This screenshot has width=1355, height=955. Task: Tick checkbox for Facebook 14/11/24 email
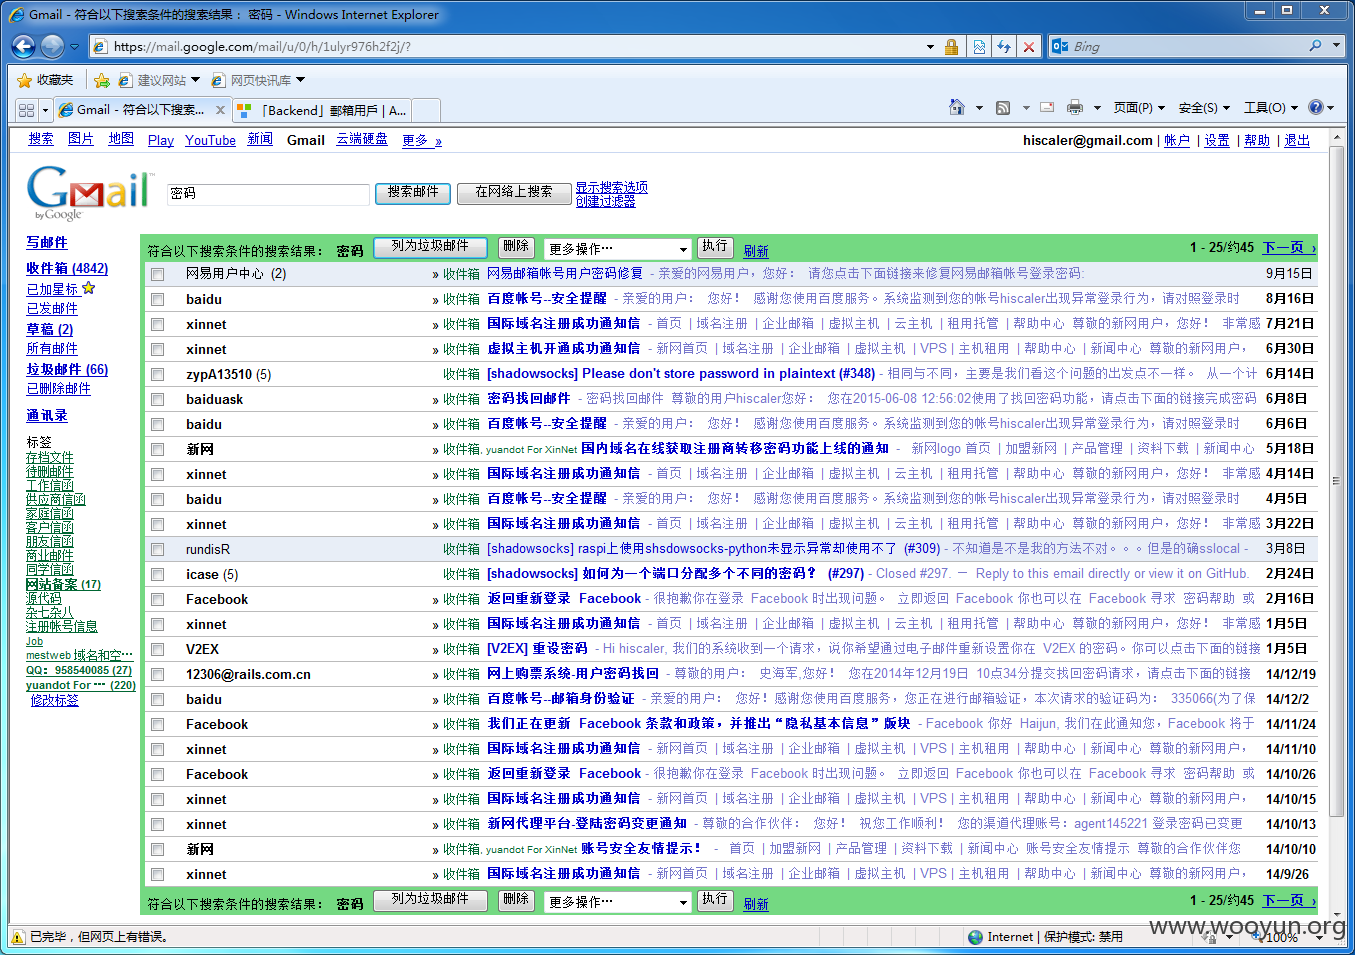(157, 724)
